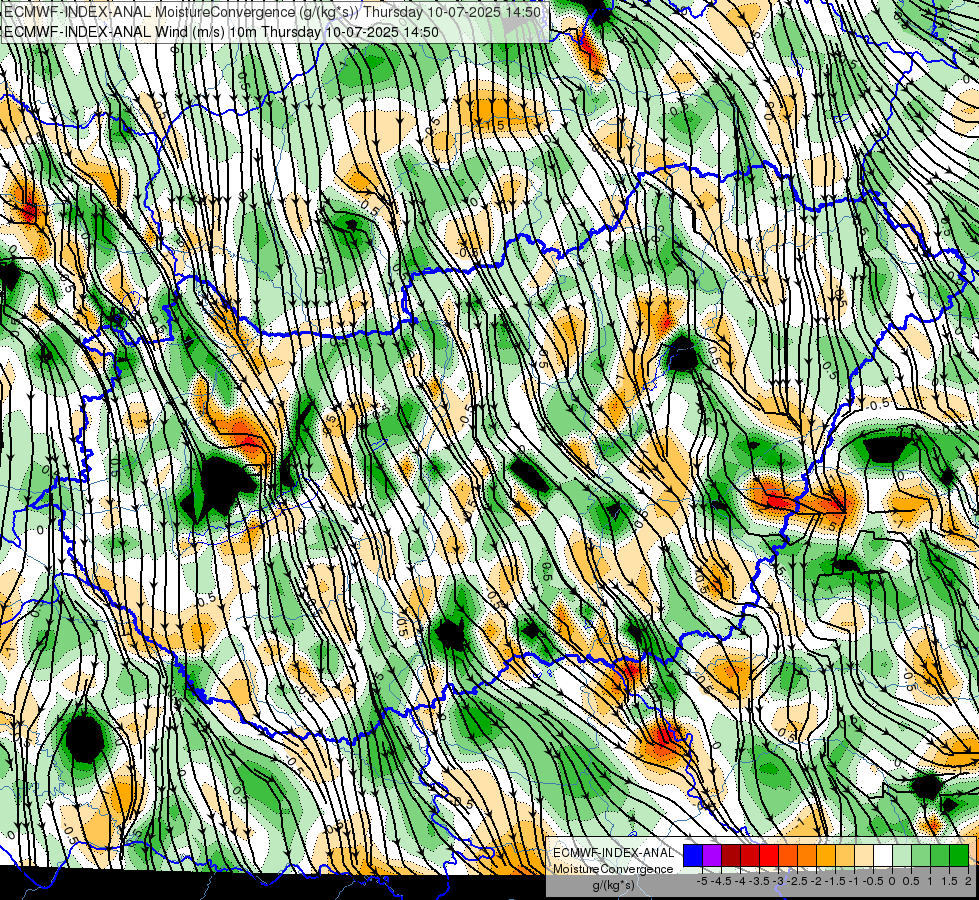Click the -3.5 tick label on legend

759,881
